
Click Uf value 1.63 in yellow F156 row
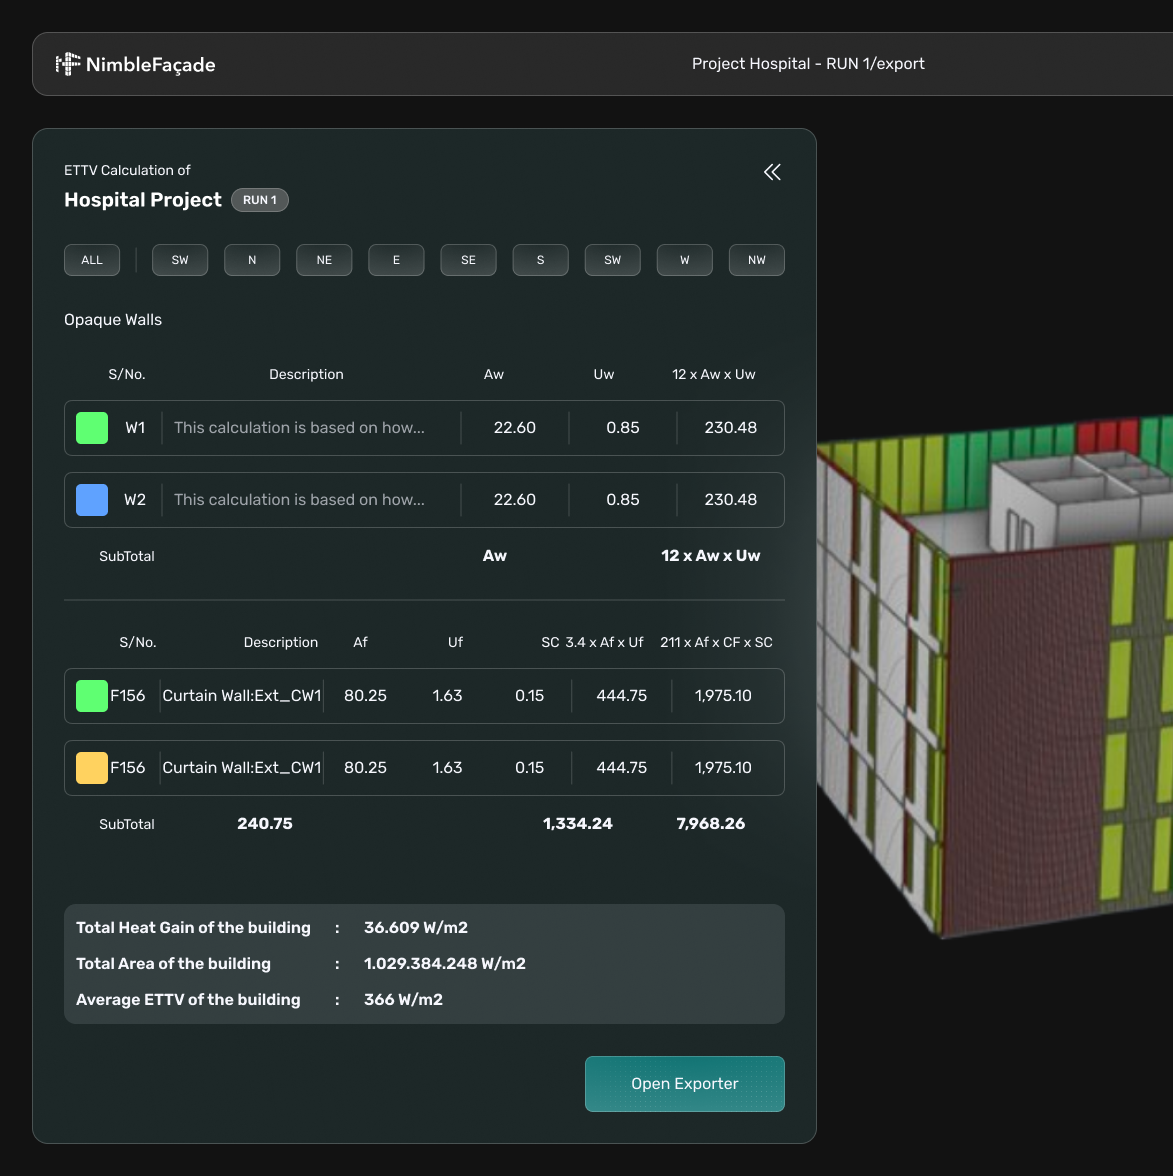pos(447,768)
